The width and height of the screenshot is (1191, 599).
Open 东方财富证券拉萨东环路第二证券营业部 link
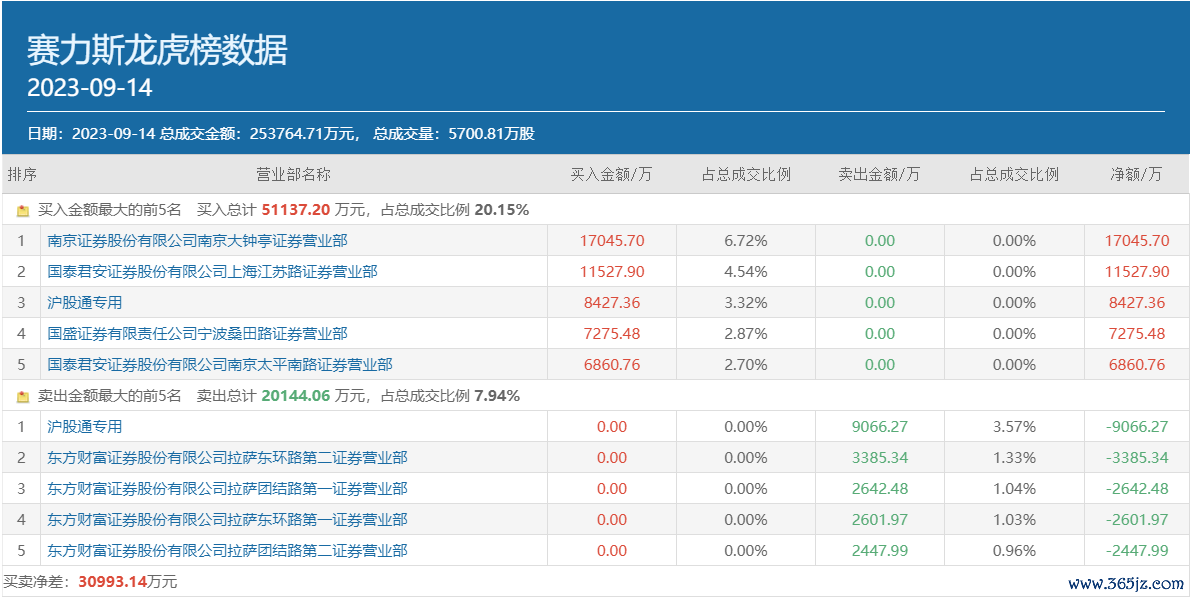227,458
